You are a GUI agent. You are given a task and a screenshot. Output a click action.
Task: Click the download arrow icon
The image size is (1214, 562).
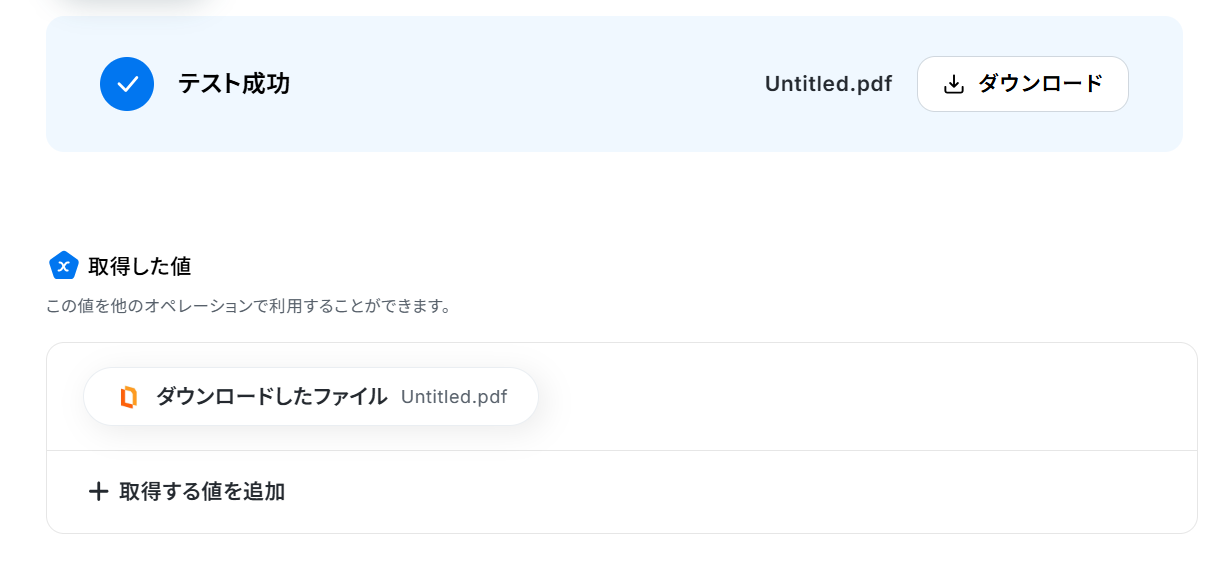[x=954, y=84]
